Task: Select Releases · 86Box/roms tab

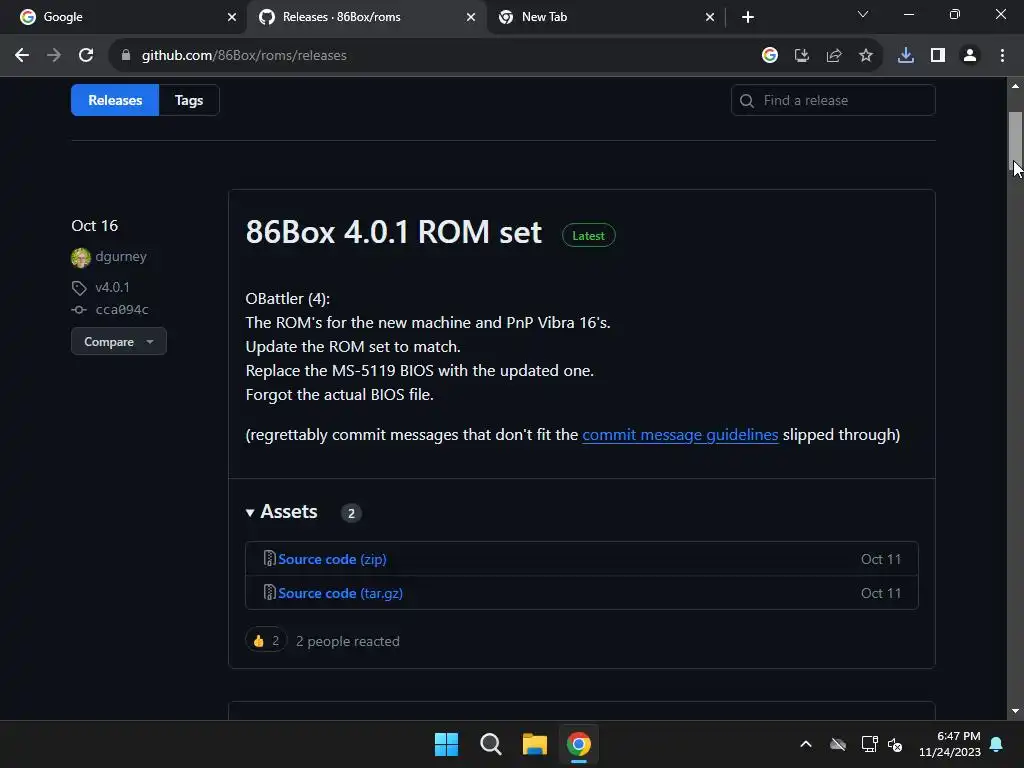Action: coord(366,17)
